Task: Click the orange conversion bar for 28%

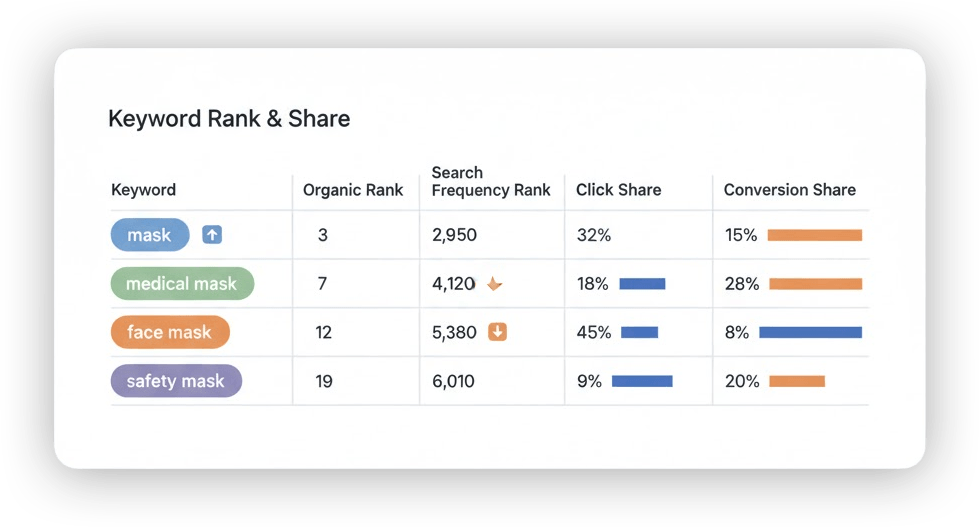Action: click(815, 284)
